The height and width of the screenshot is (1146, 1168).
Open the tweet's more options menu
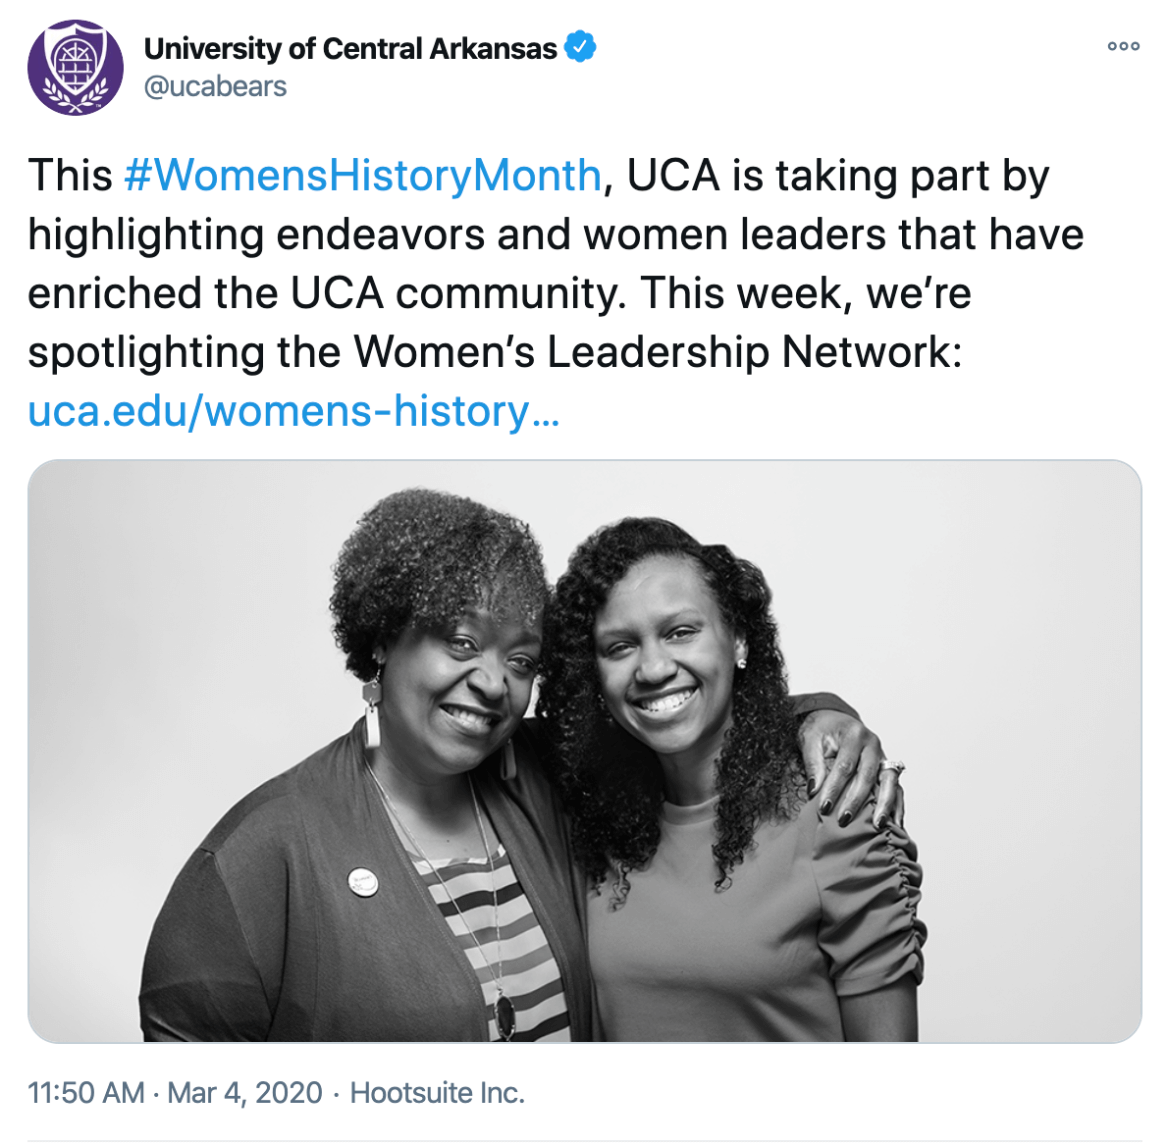(1123, 46)
